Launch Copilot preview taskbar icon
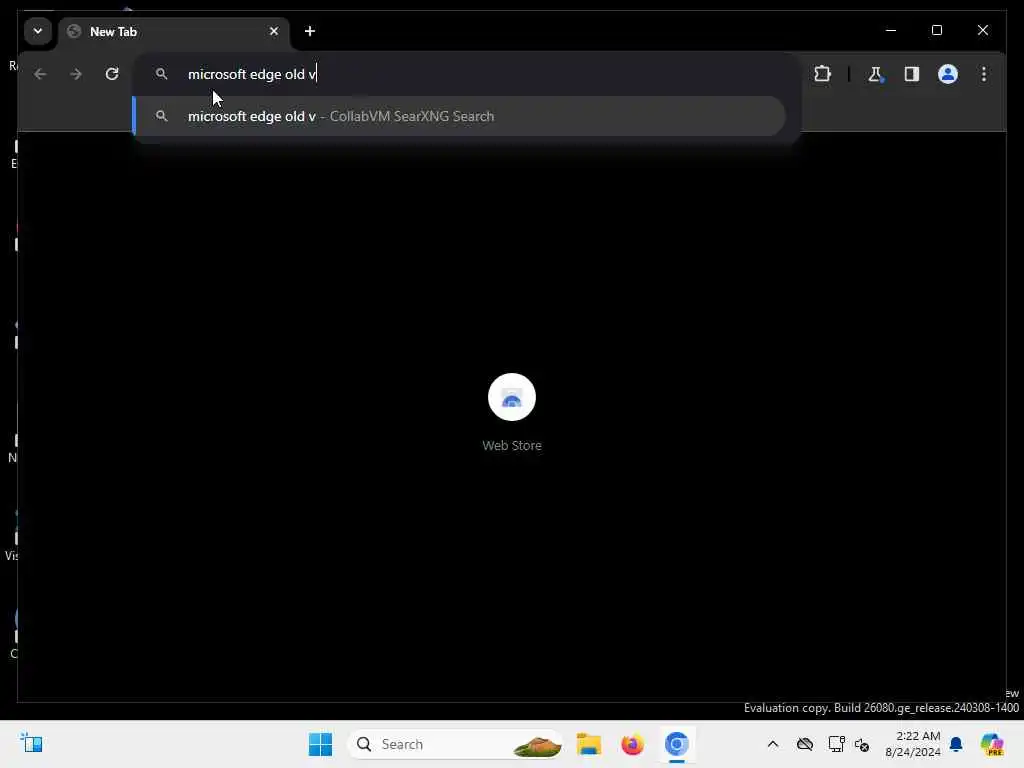Image resolution: width=1024 pixels, height=768 pixels. pos(991,744)
